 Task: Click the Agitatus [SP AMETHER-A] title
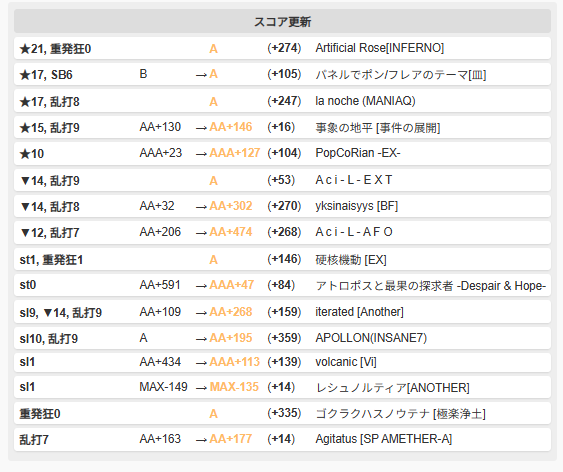point(383,439)
